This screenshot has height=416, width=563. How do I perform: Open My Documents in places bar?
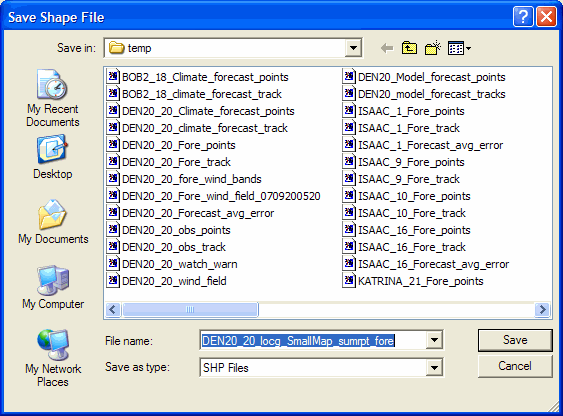coord(53,222)
